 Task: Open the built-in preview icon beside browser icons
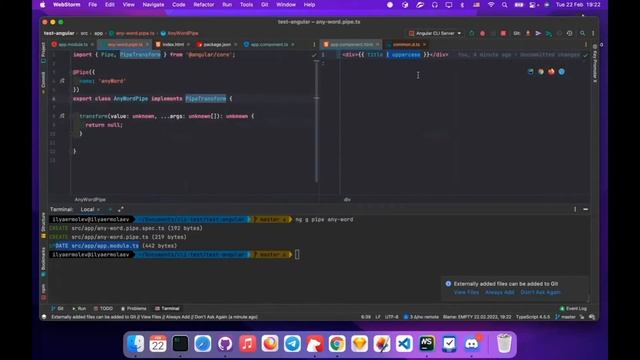(x=531, y=71)
